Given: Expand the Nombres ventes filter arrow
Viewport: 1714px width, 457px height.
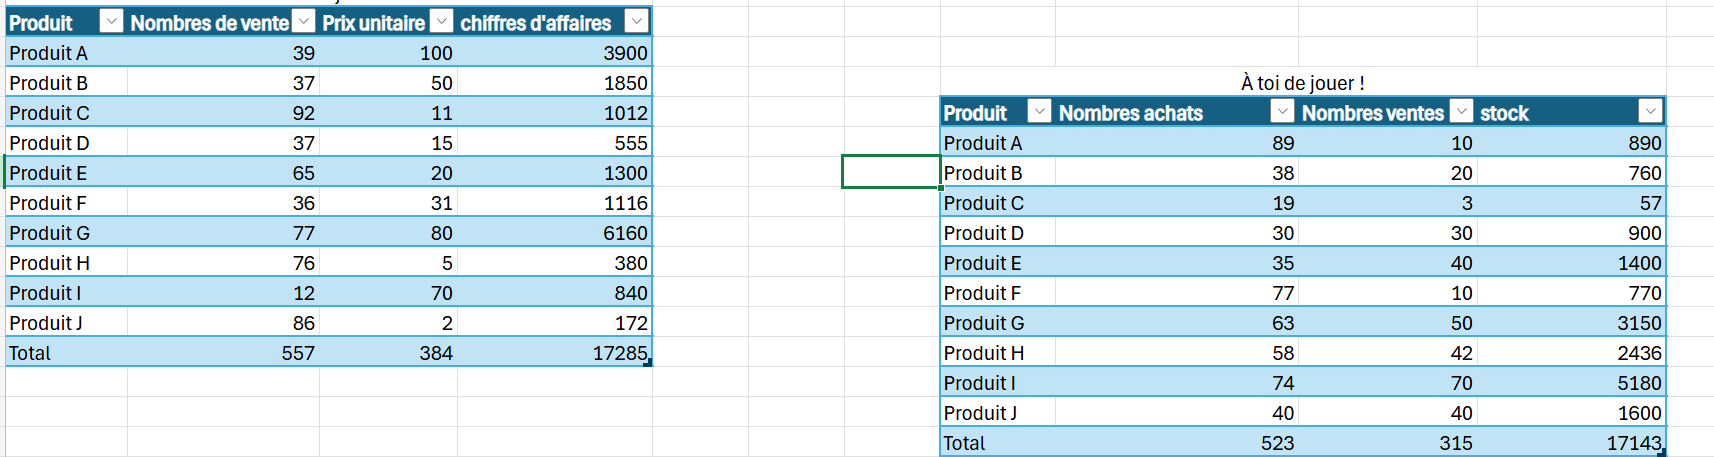Looking at the screenshot, I should [1461, 112].
